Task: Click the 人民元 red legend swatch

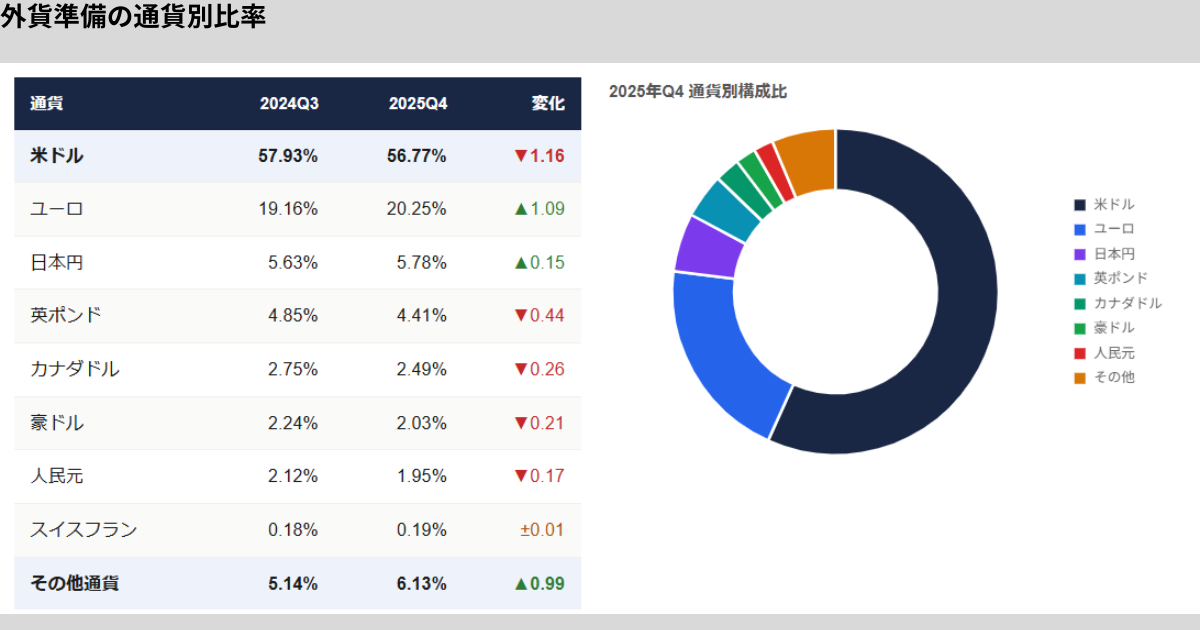Action: (x=1080, y=353)
